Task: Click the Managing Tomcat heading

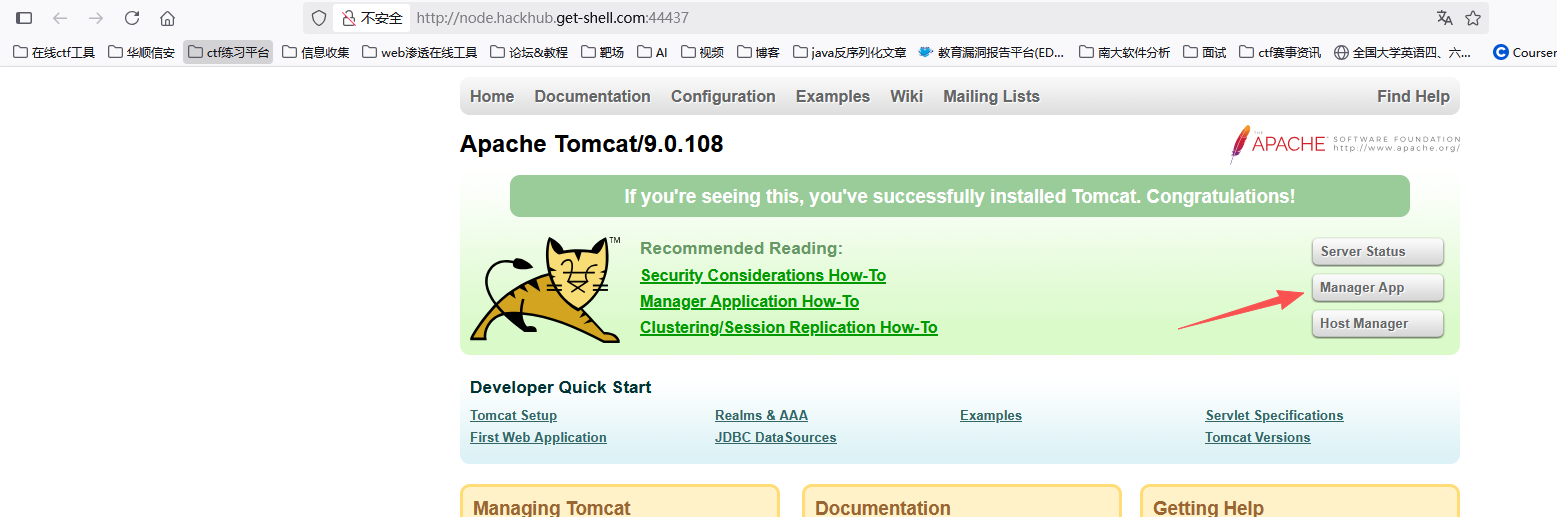Action: coord(551,508)
